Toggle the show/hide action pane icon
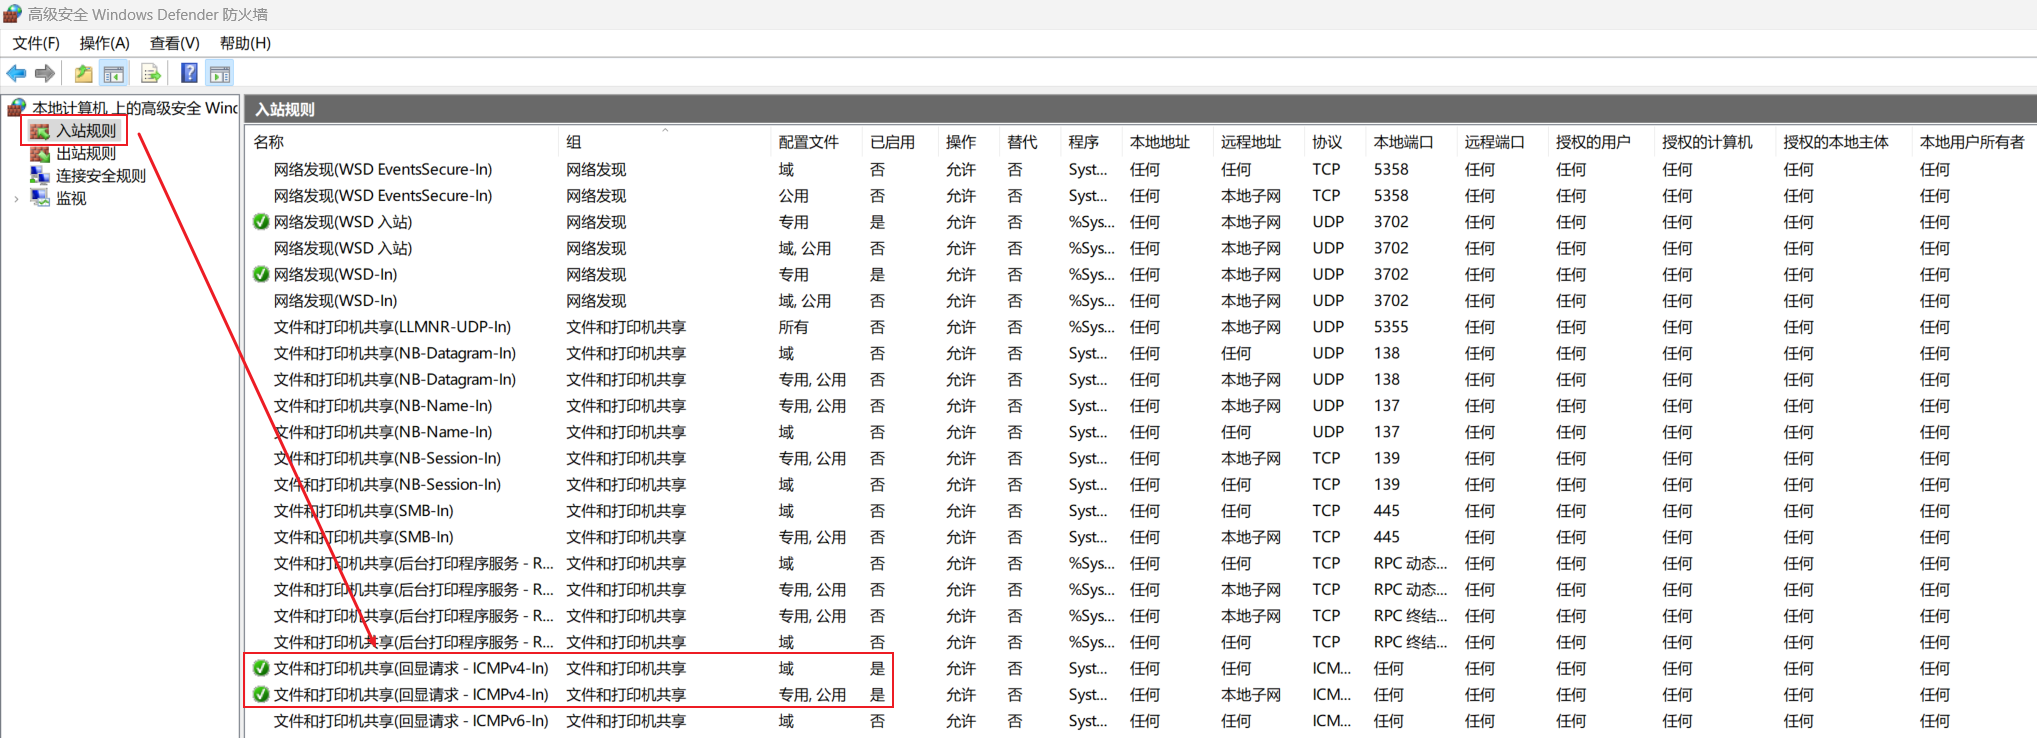 pos(220,73)
